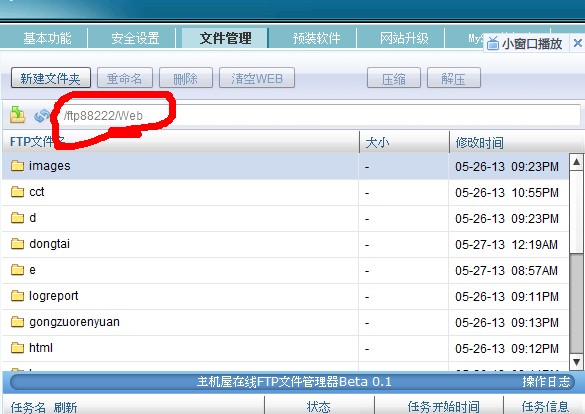
Task: Go to the 预装软件 tab
Action: (316, 38)
